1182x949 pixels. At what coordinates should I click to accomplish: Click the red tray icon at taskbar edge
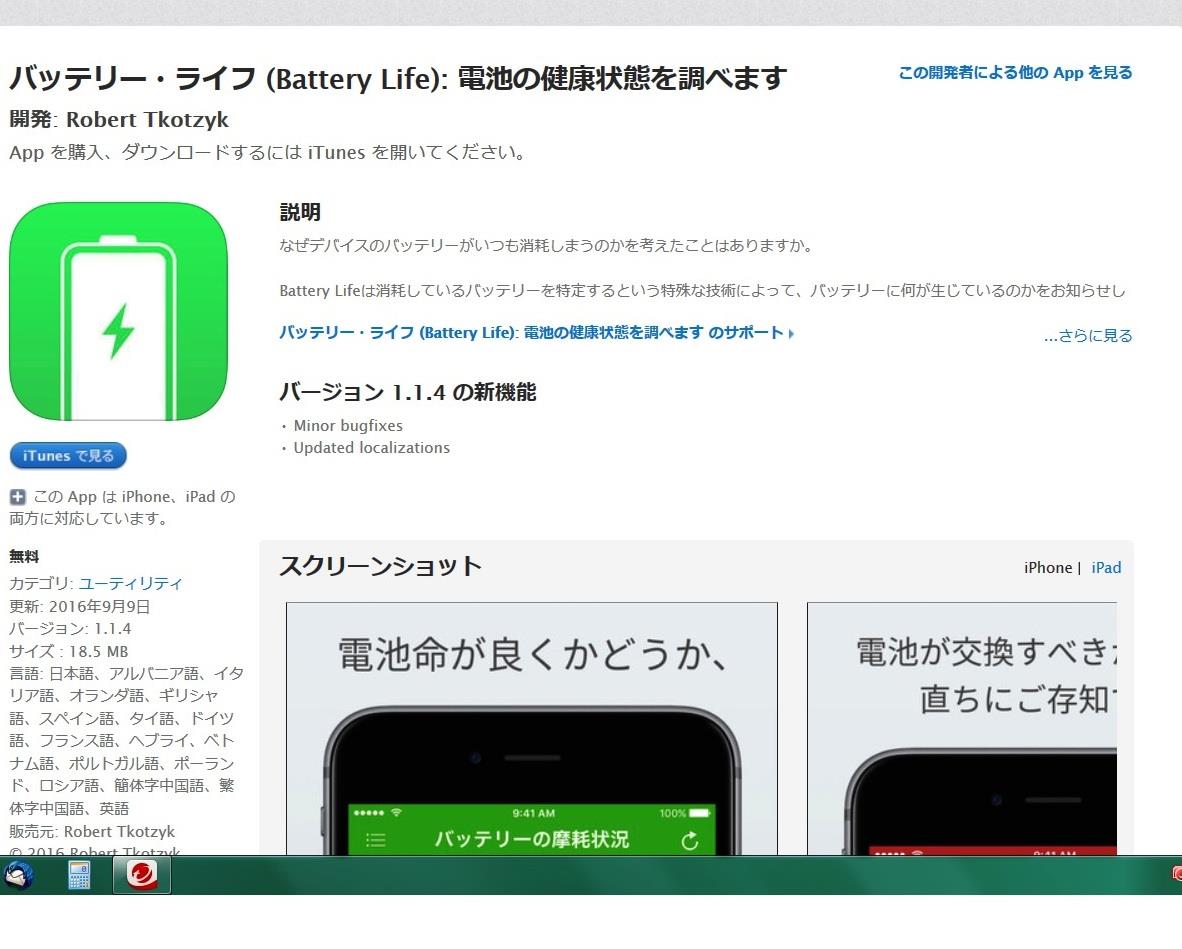(1177, 874)
